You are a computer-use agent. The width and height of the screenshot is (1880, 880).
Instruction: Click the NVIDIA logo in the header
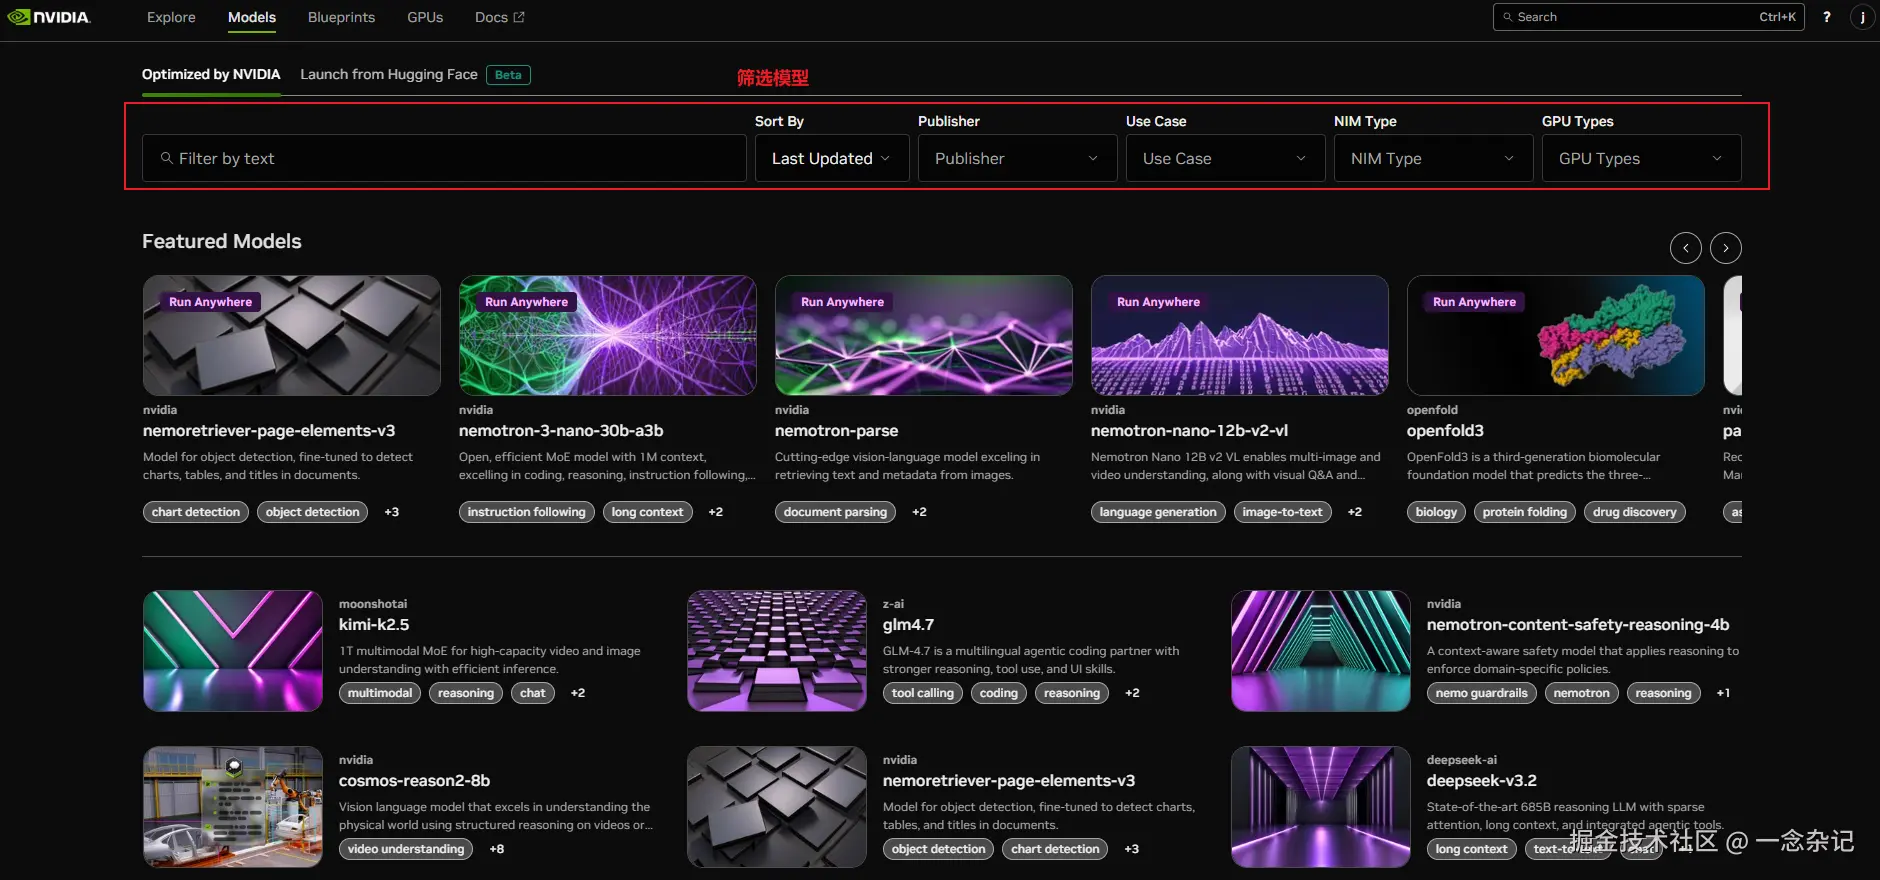[49, 17]
